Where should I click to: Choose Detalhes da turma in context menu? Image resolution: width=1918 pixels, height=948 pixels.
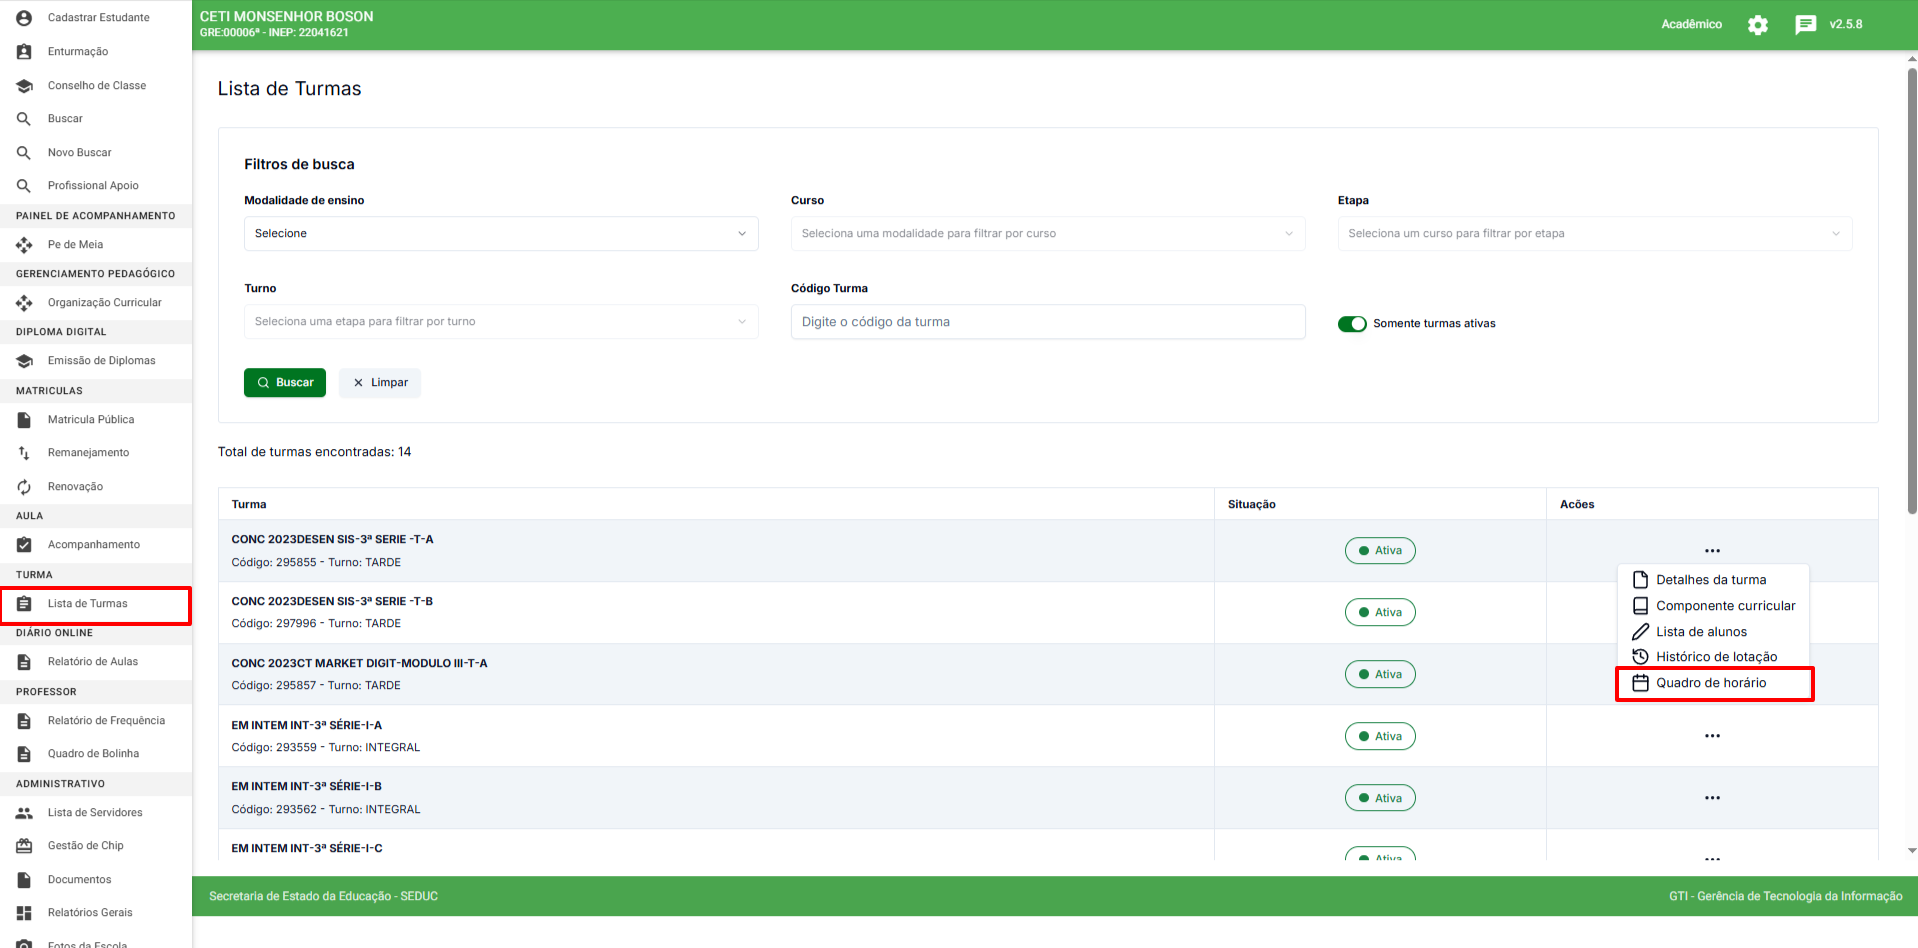(1710, 580)
